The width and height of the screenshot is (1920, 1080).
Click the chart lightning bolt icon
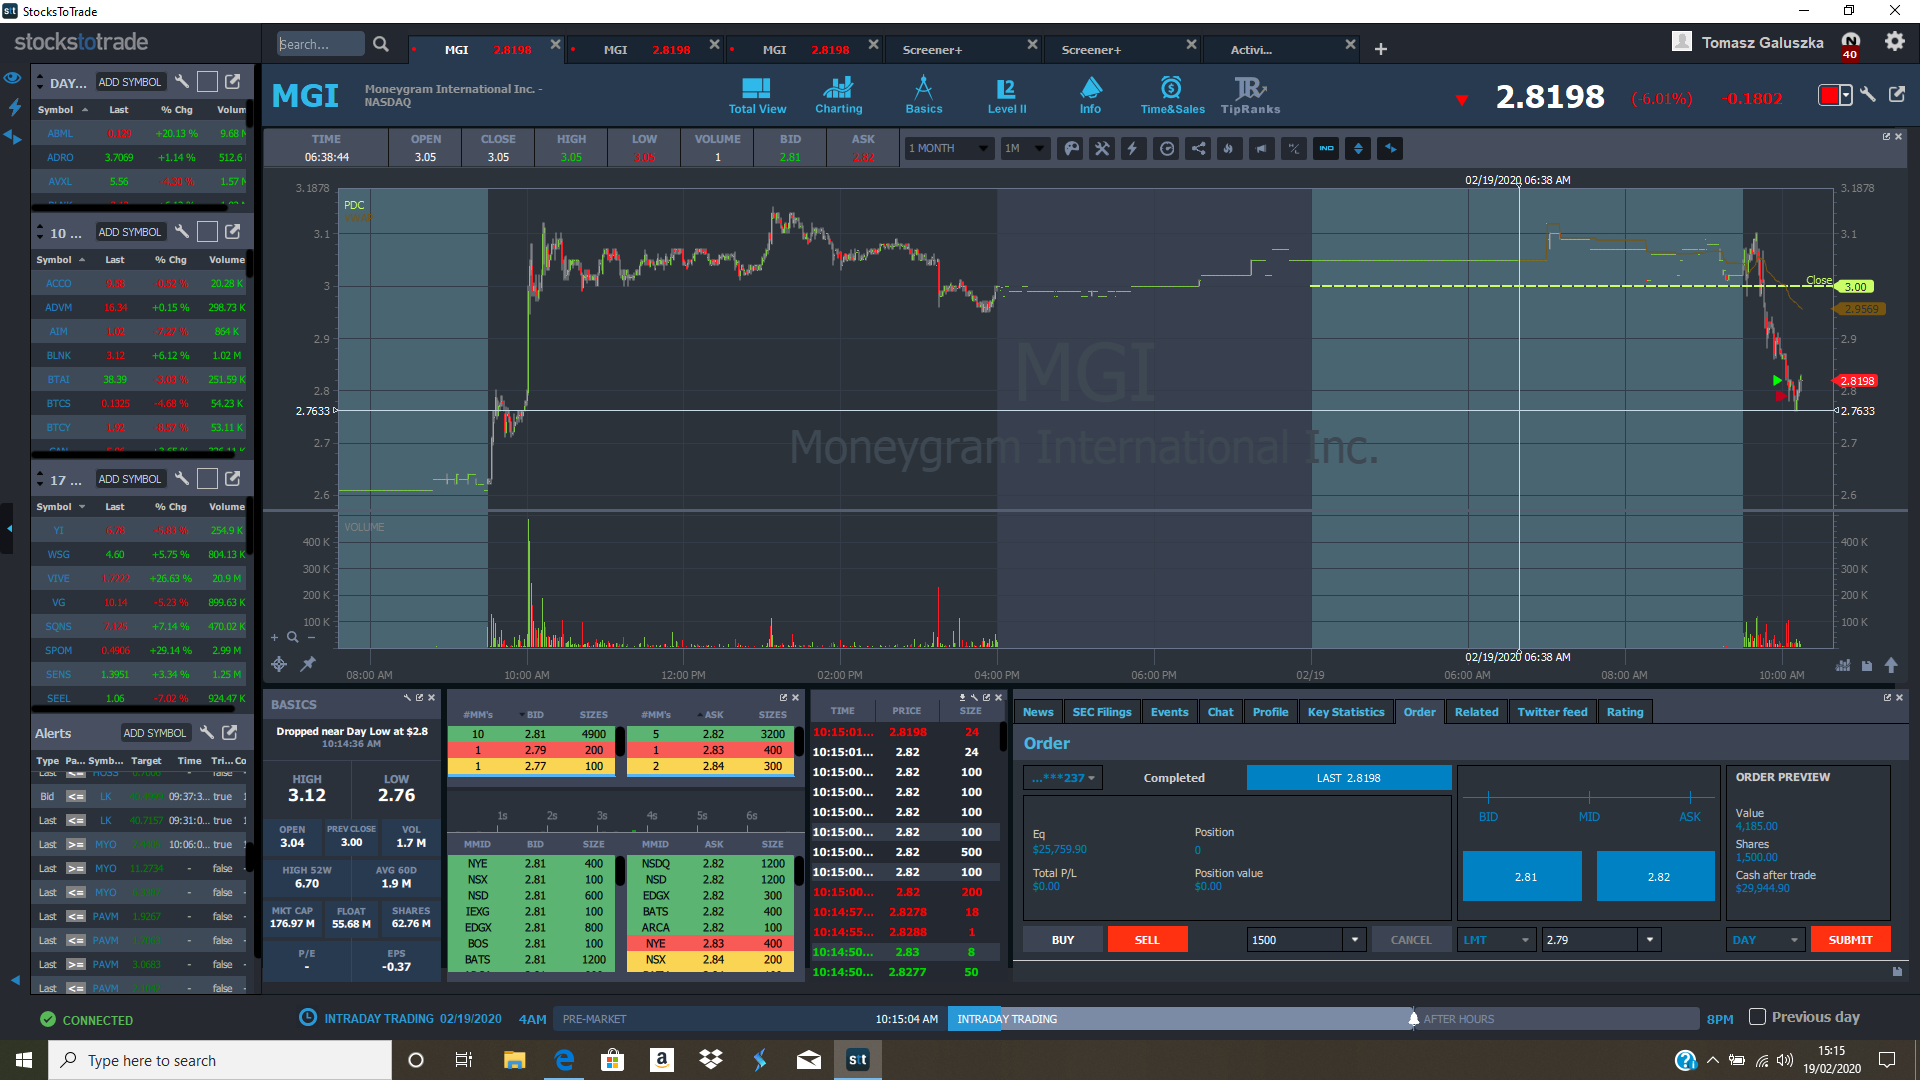click(1133, 149)
